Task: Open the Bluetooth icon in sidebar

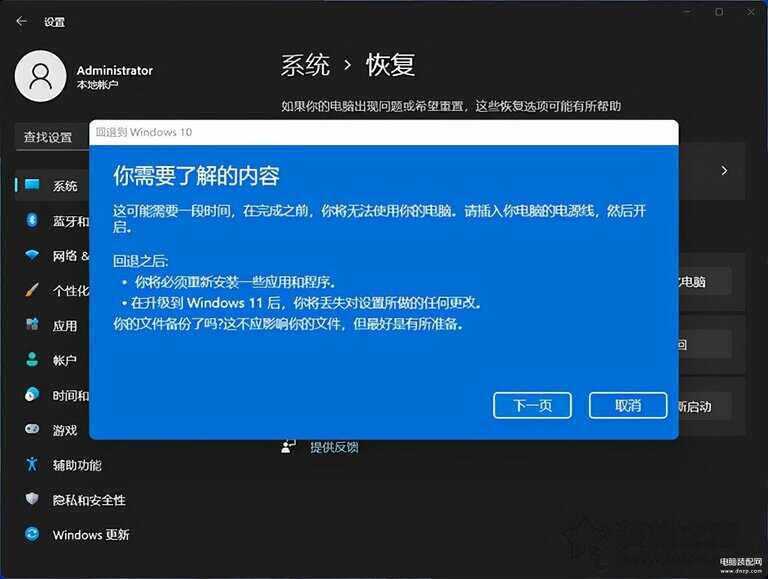Action: (33, 220)
